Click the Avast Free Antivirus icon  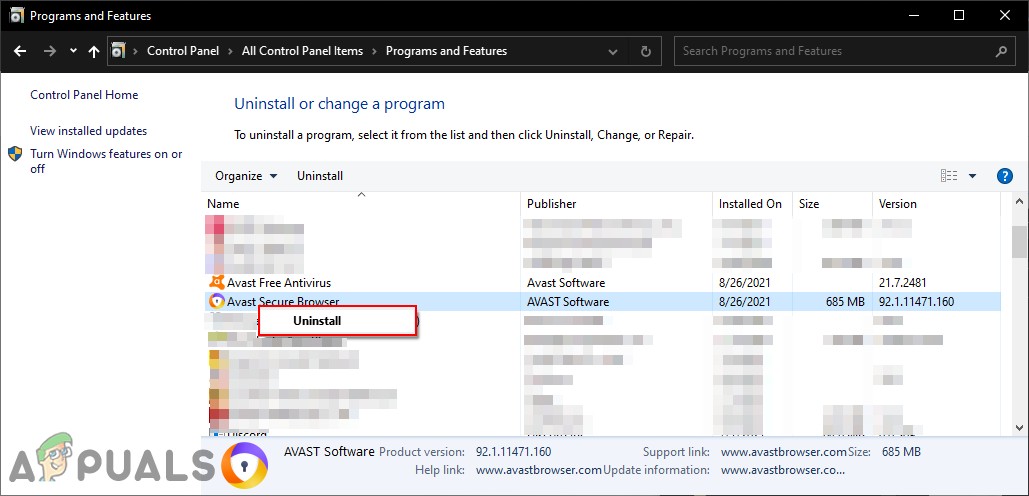click(x=216, y=283)
